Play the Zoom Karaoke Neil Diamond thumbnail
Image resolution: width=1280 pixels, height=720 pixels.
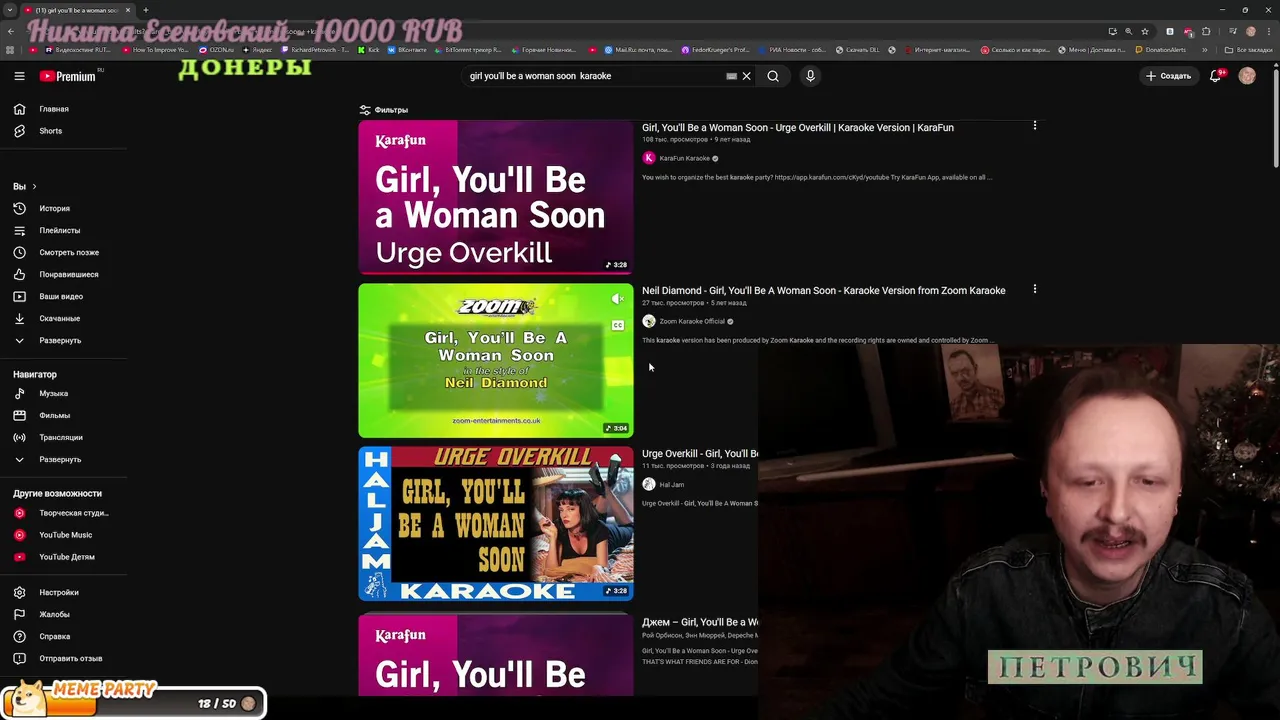496,361
